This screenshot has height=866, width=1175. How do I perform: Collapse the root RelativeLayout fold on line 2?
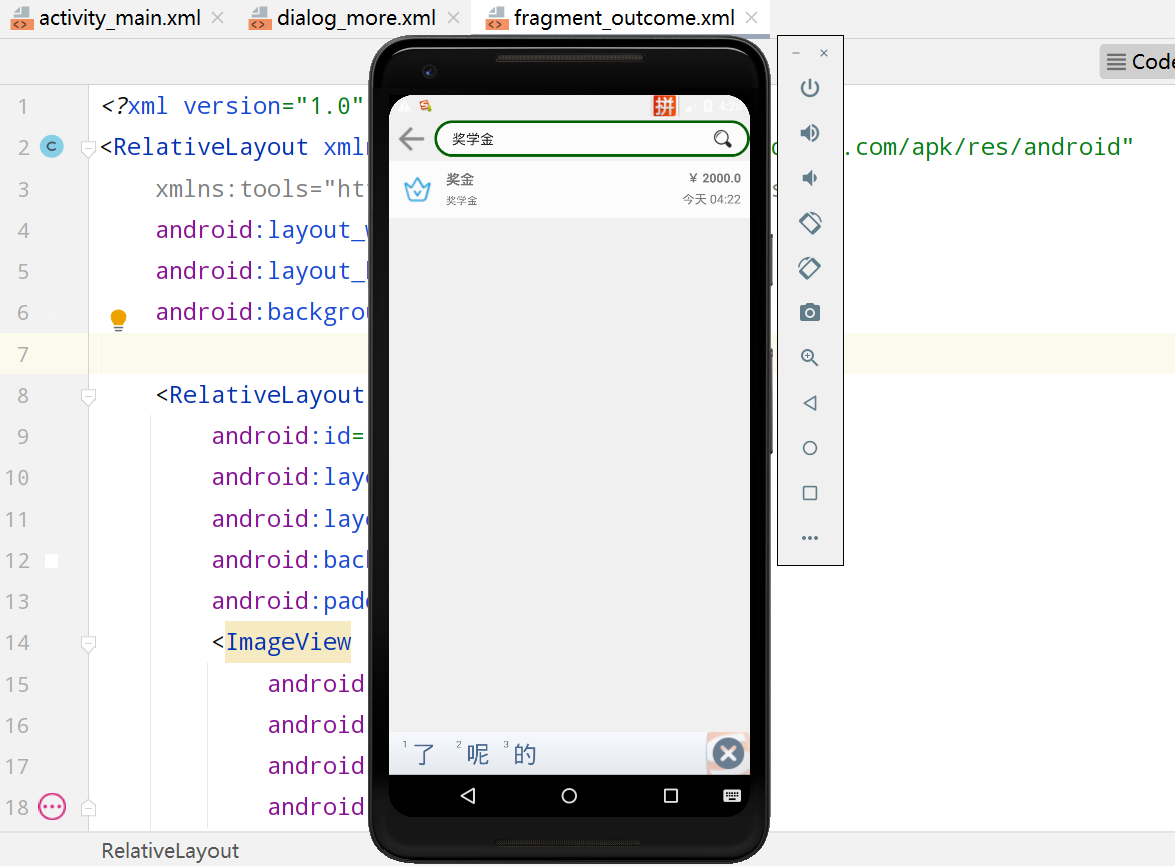tap(88, 148)
